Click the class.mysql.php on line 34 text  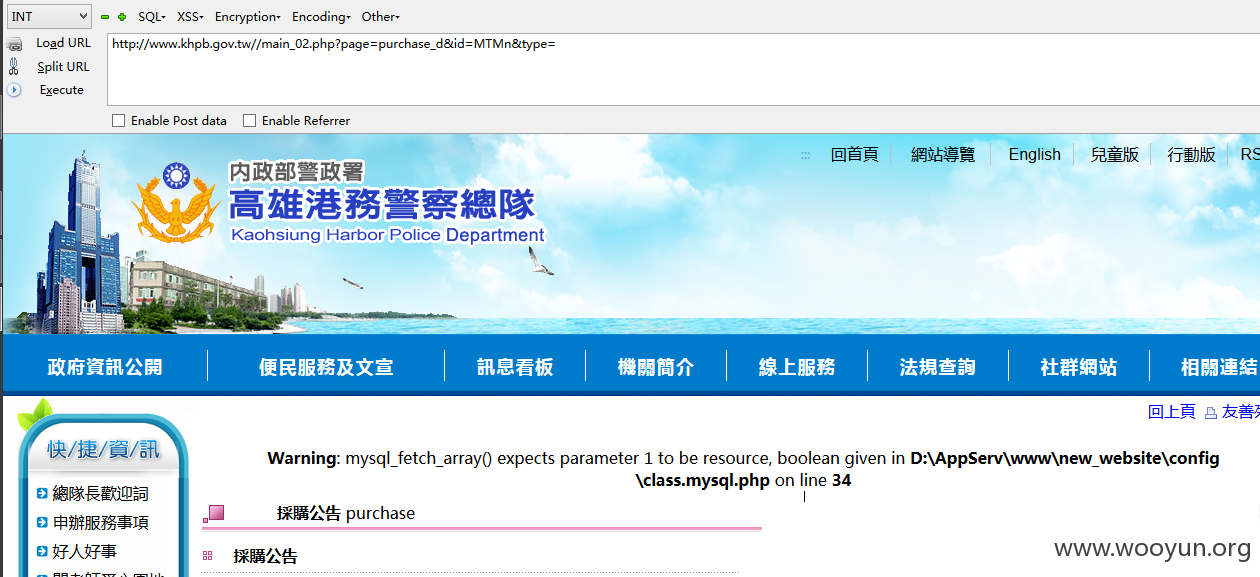[x=743, y=481]
